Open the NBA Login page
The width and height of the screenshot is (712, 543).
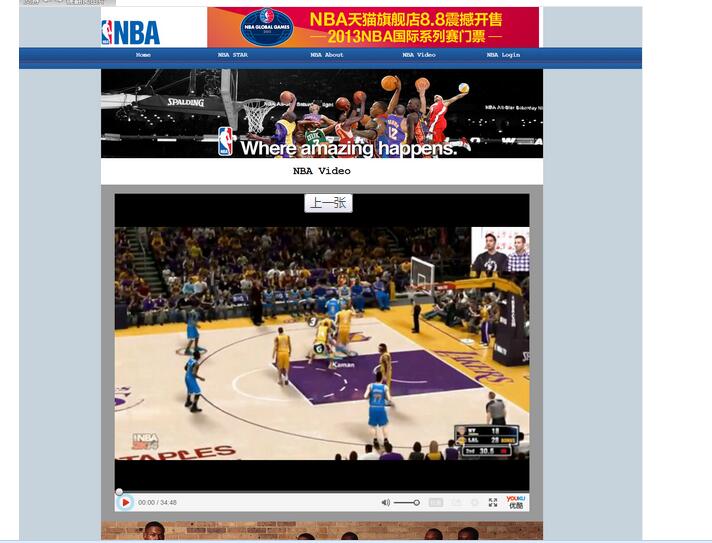point(503,55)
